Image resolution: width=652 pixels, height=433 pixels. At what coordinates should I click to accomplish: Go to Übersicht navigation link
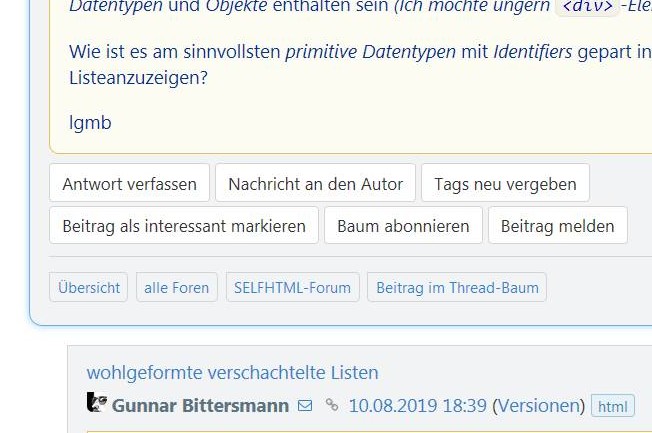pos(89,287)
